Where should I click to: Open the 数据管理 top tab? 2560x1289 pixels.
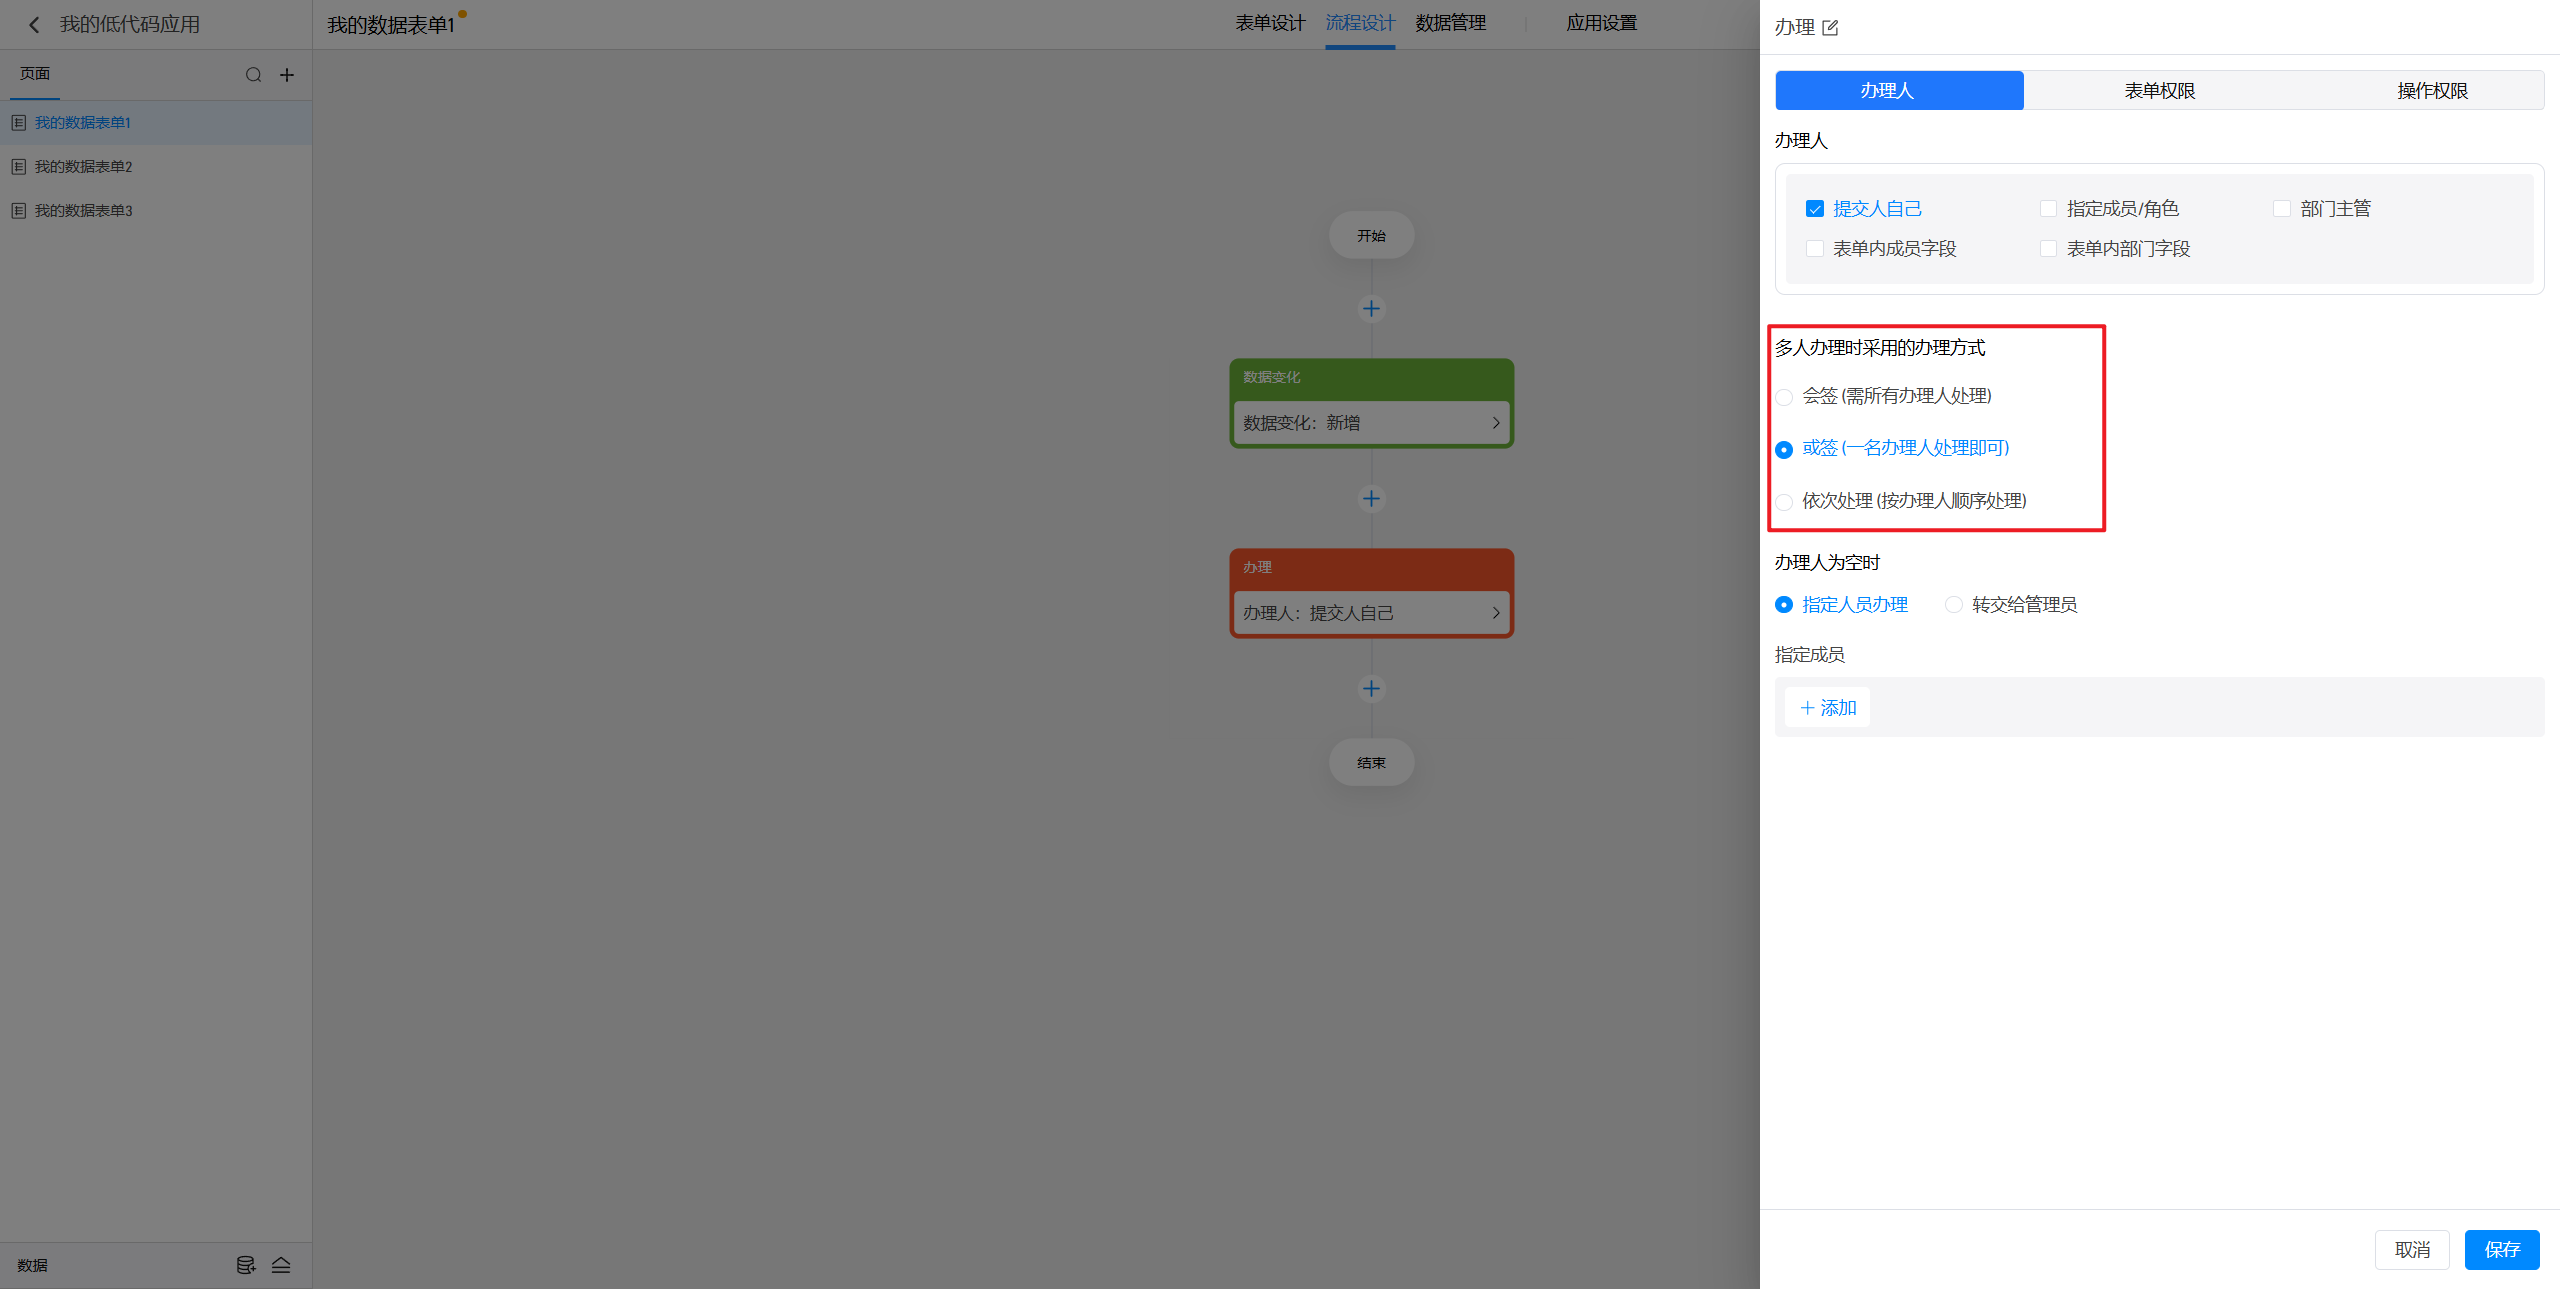1450,23
